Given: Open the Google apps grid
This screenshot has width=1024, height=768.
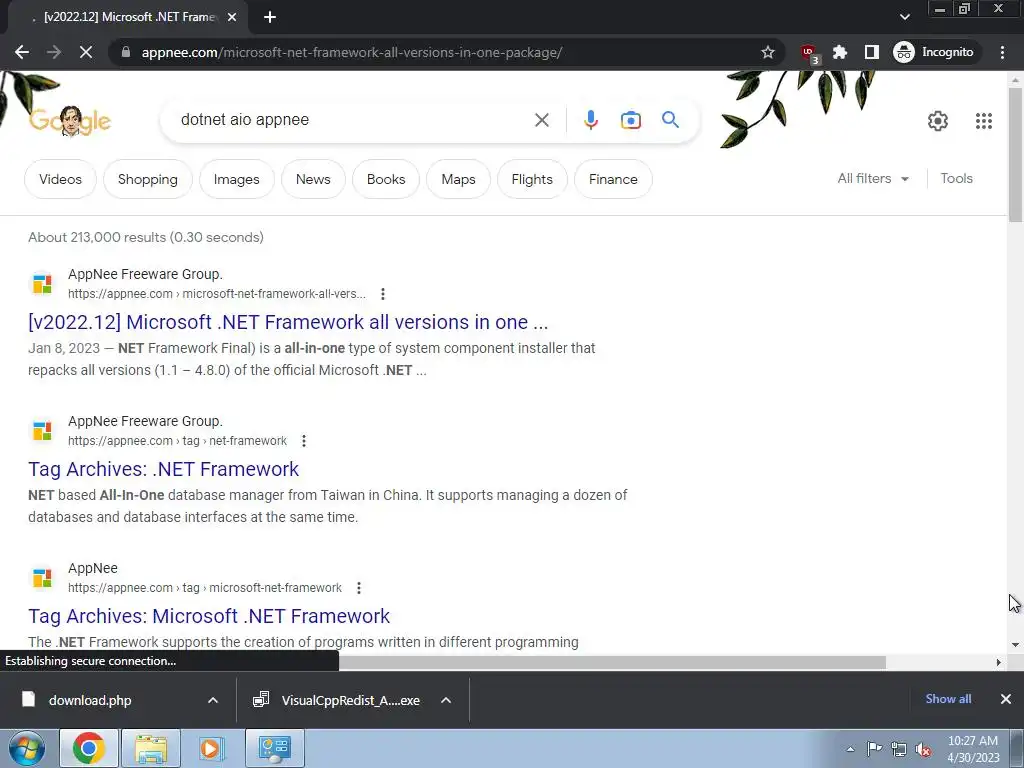Looking at the screenshot, I should tap(984, 121).
